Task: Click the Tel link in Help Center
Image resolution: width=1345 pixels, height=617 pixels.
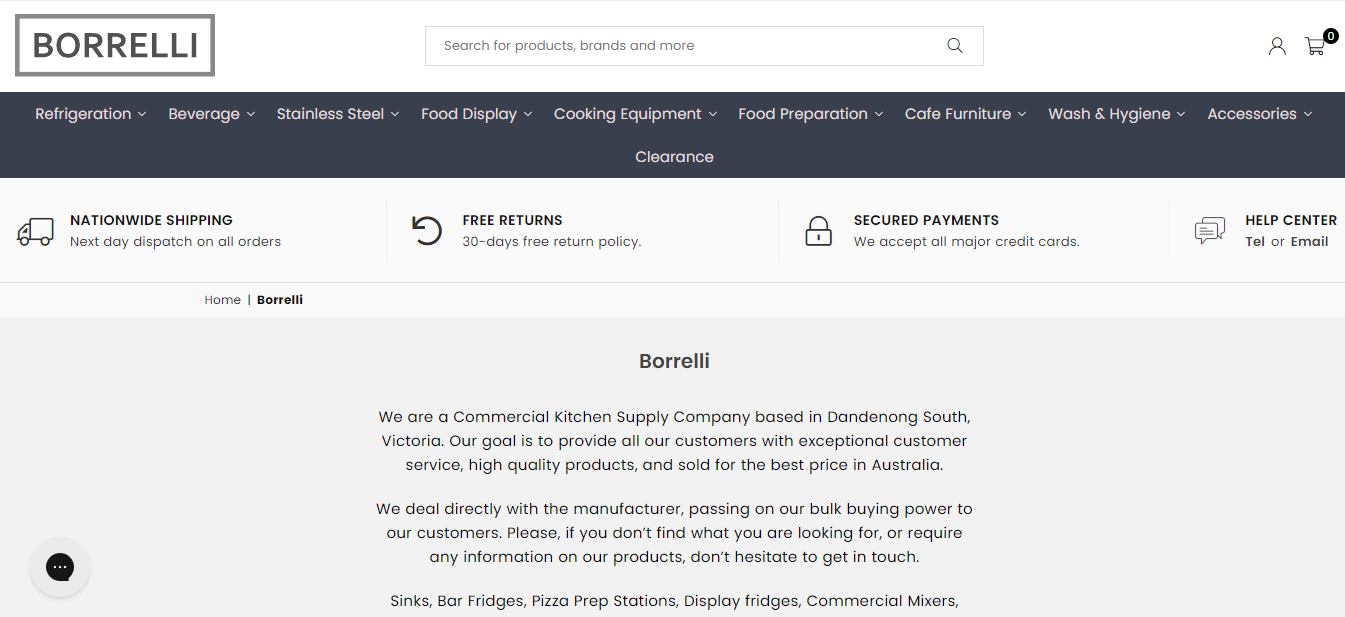Action: click(1255, 242)
